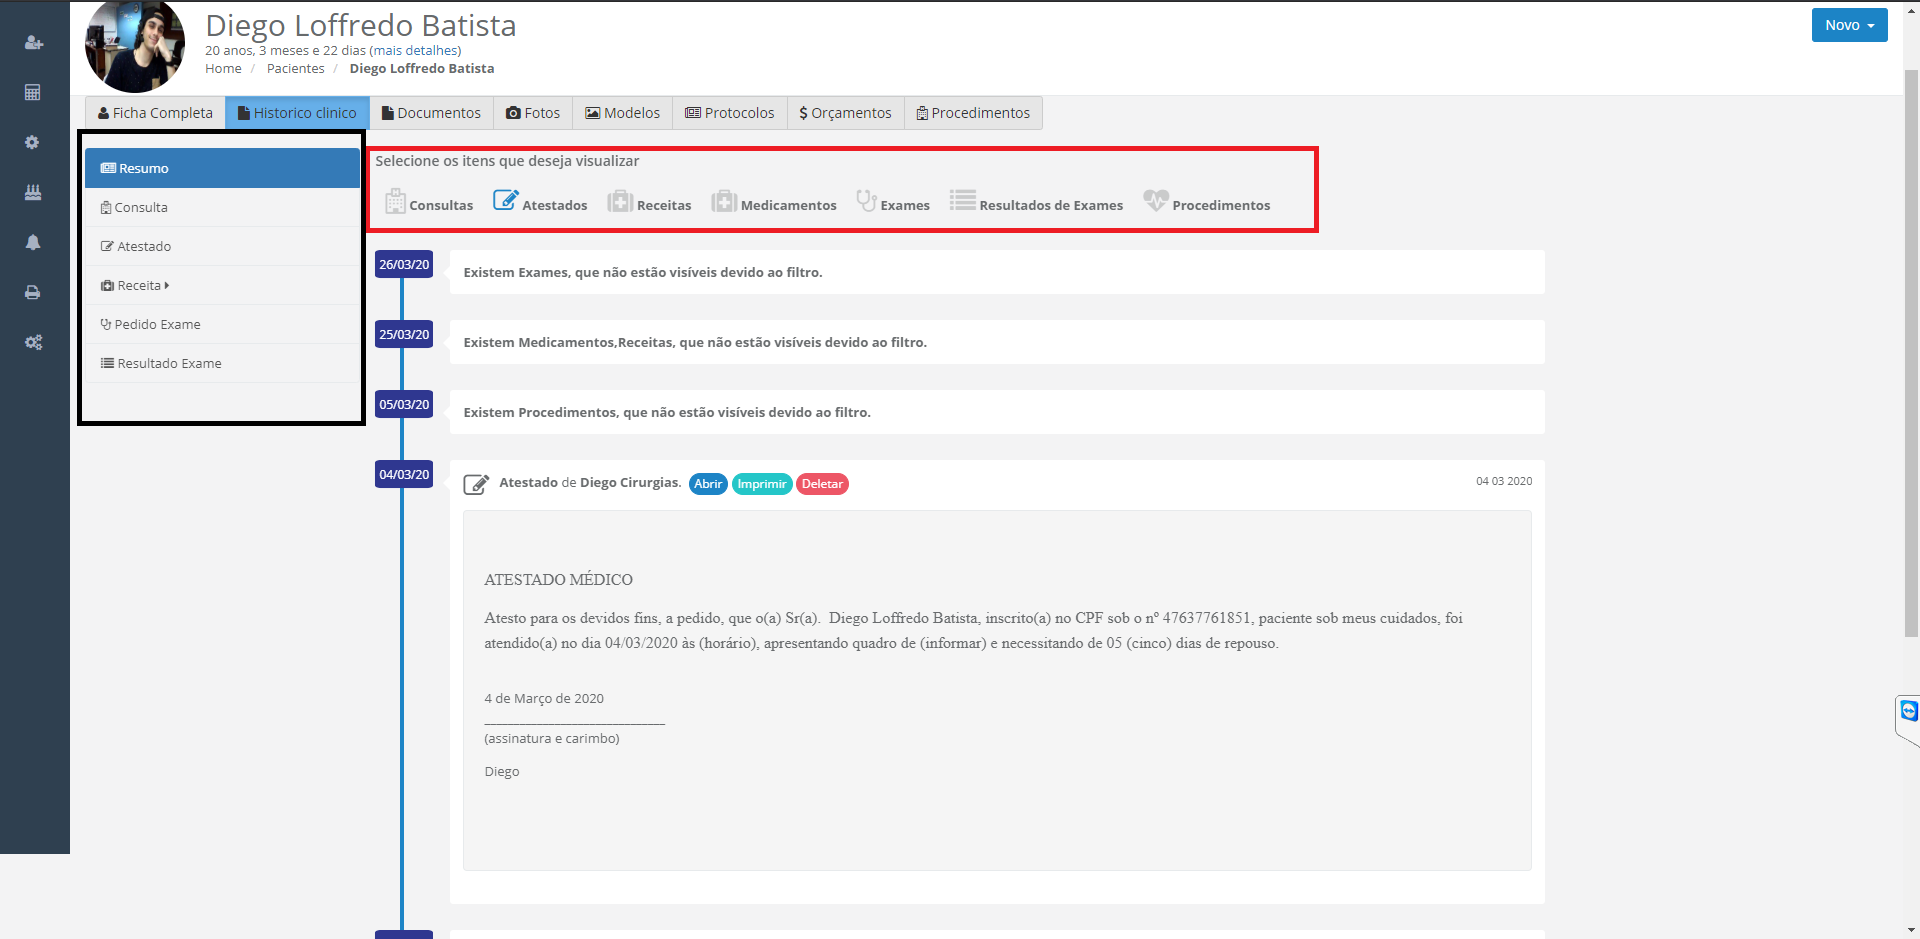The image size is (1920, 939).
Task: Toggle the Medicamentos filter
Action: pos(774,203)
